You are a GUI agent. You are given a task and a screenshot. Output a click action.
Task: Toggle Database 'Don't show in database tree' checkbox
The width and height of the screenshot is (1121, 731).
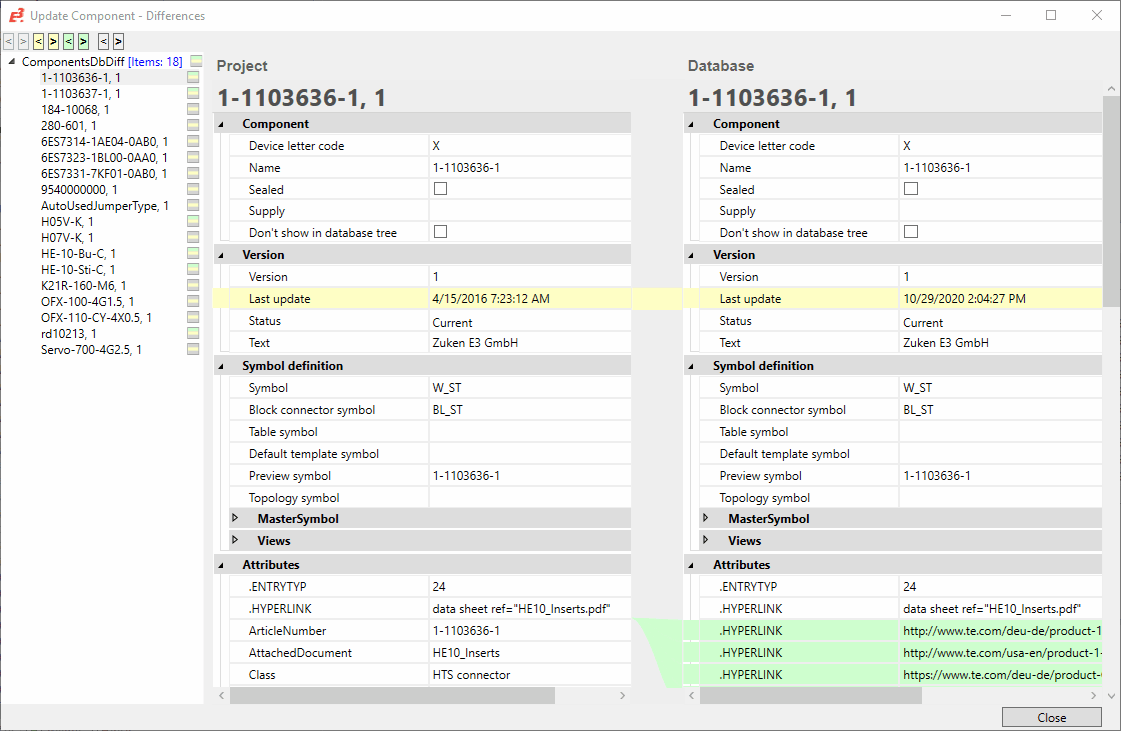point(911,232)
